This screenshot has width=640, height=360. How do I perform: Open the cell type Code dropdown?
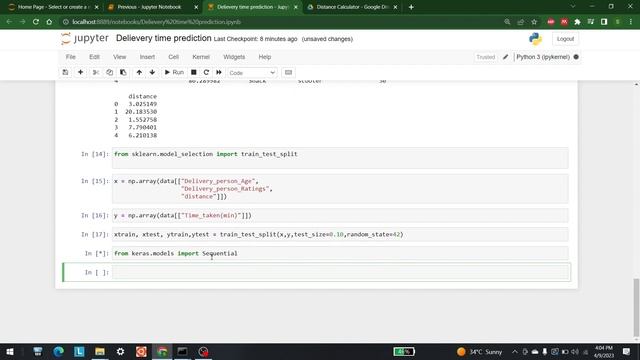(252, 73)
